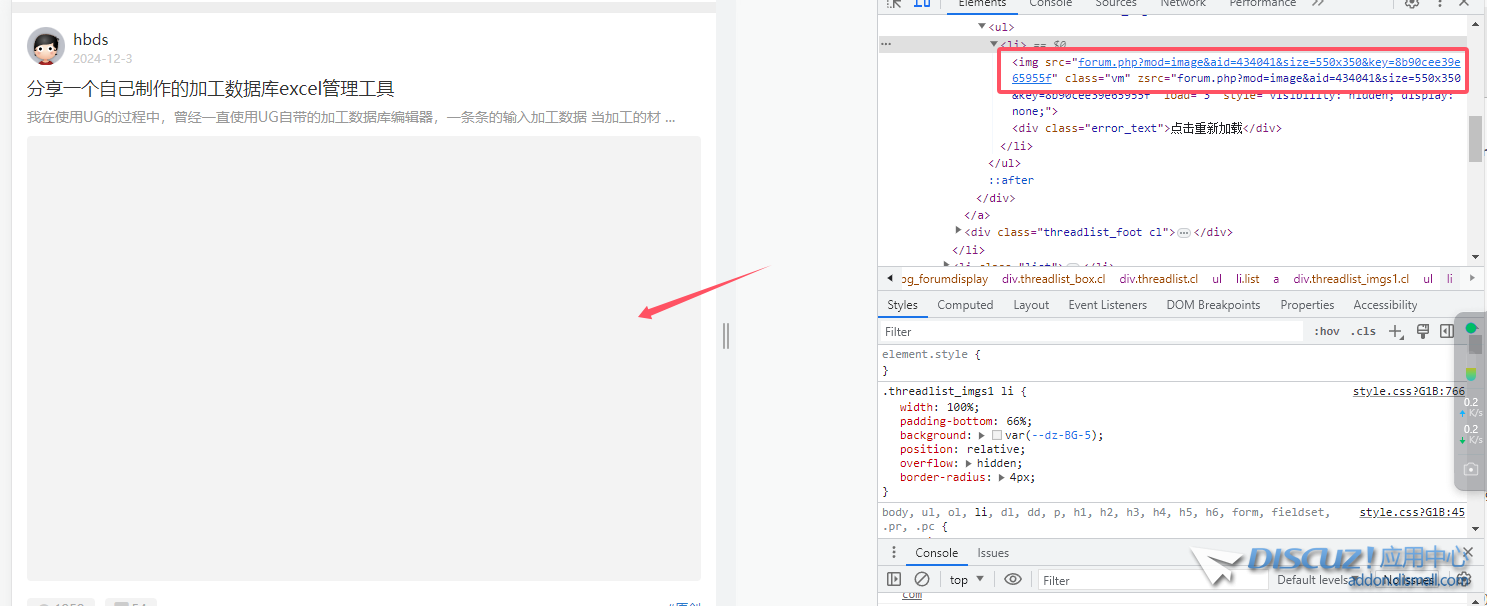Open the rendering emulation paintbrush icon
Image resolution: width=1487 pixels, height=606 pixels.
1422,331
